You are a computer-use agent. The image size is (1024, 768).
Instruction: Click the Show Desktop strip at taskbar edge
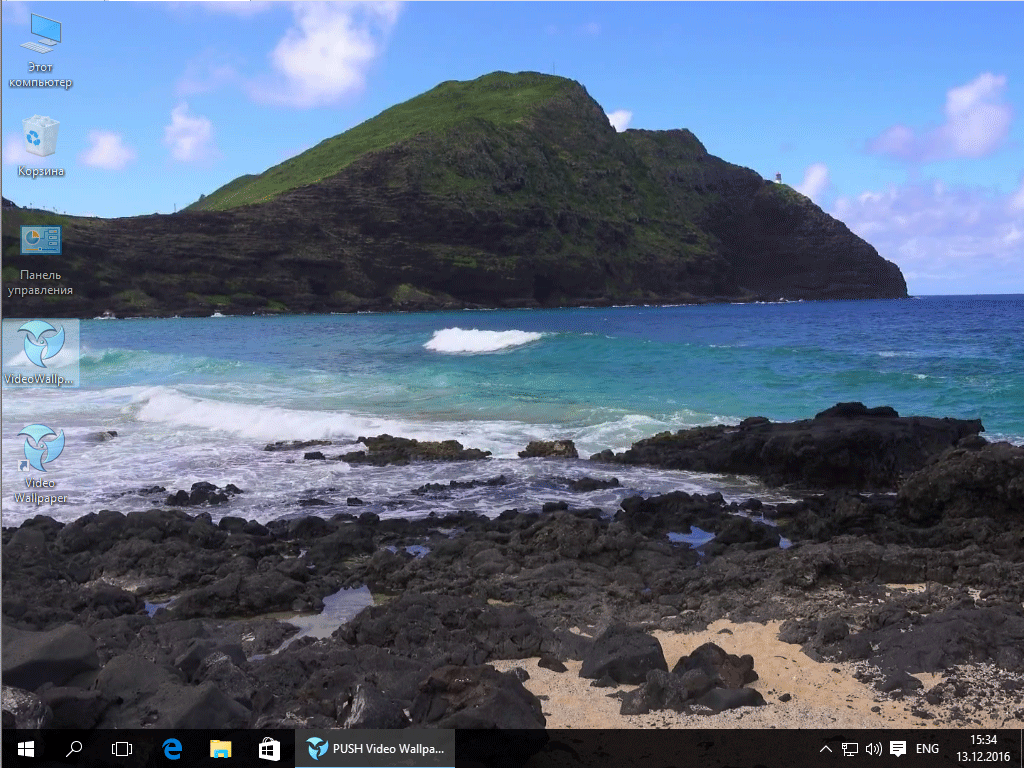click(x=1021, y=748)
